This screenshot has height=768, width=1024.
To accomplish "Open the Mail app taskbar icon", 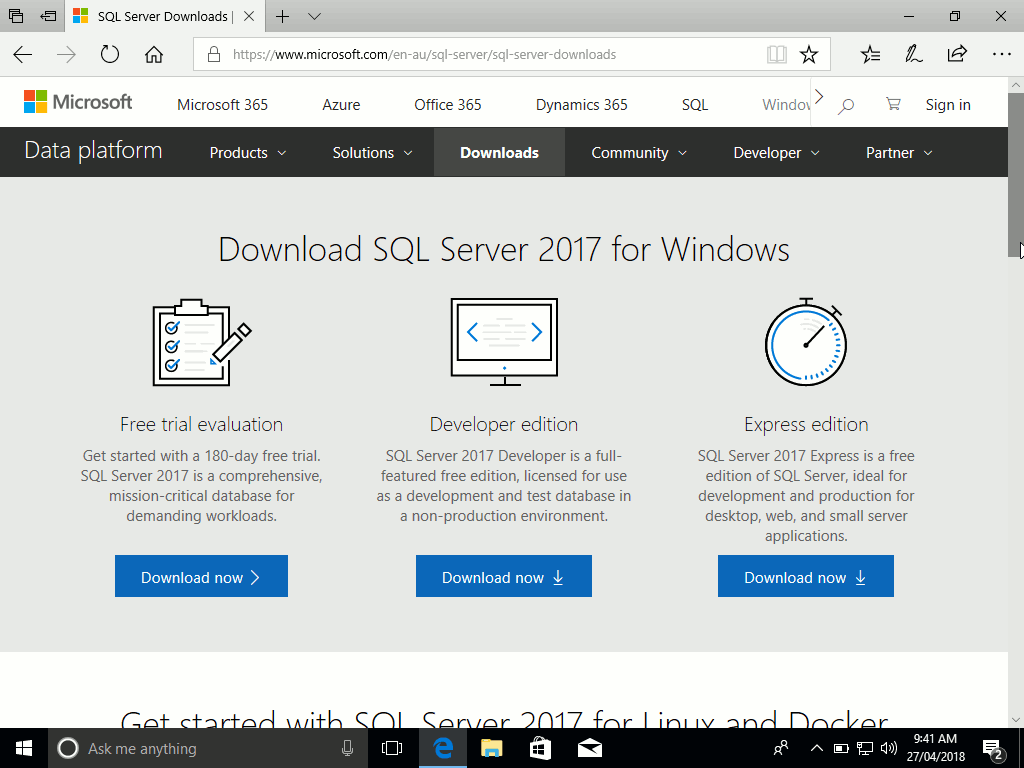I will point(590,748).
